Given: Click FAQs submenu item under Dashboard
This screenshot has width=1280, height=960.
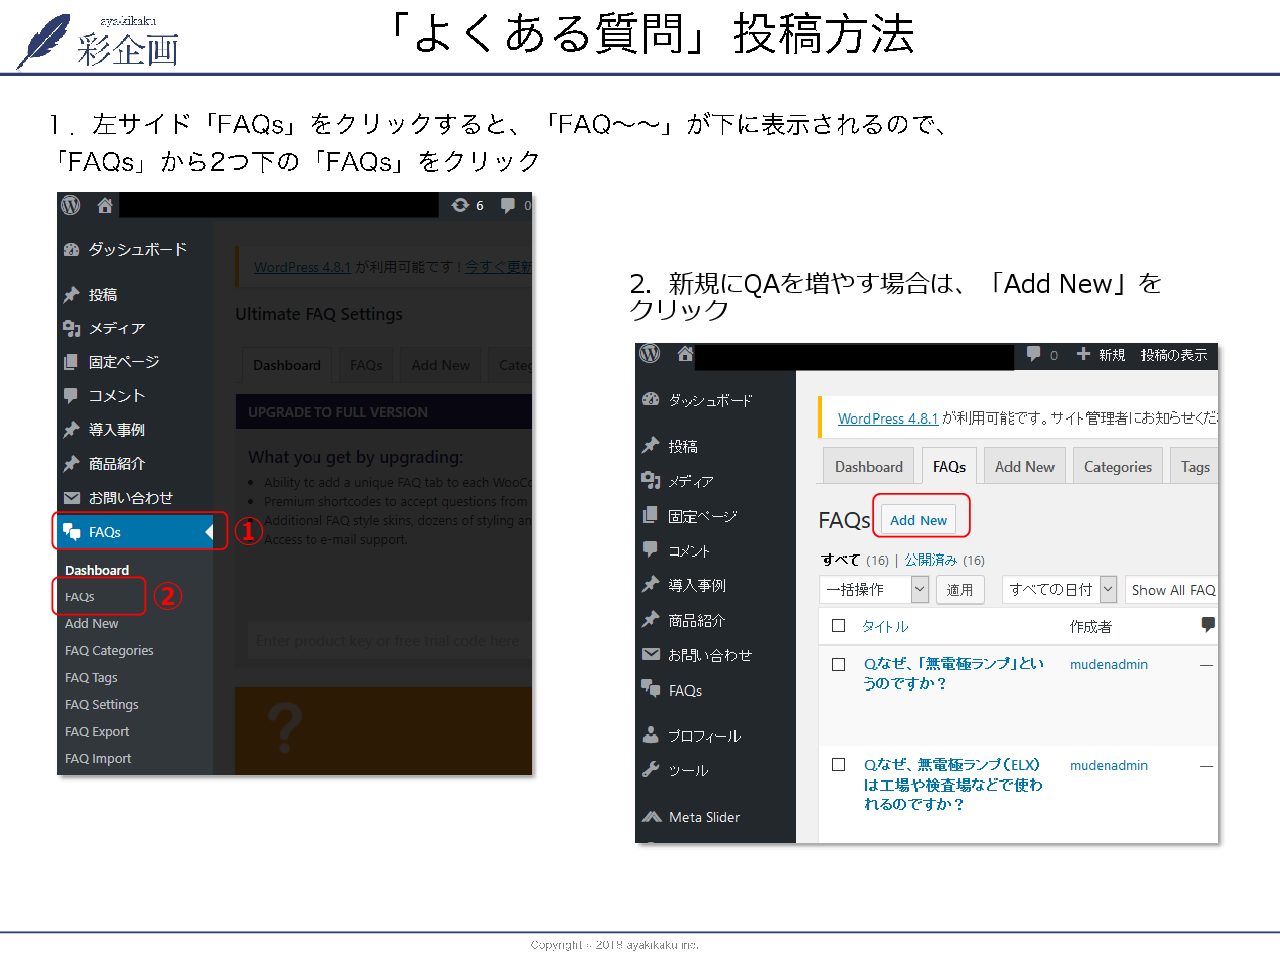Looking at the screenshot, I should pos(80,597).
